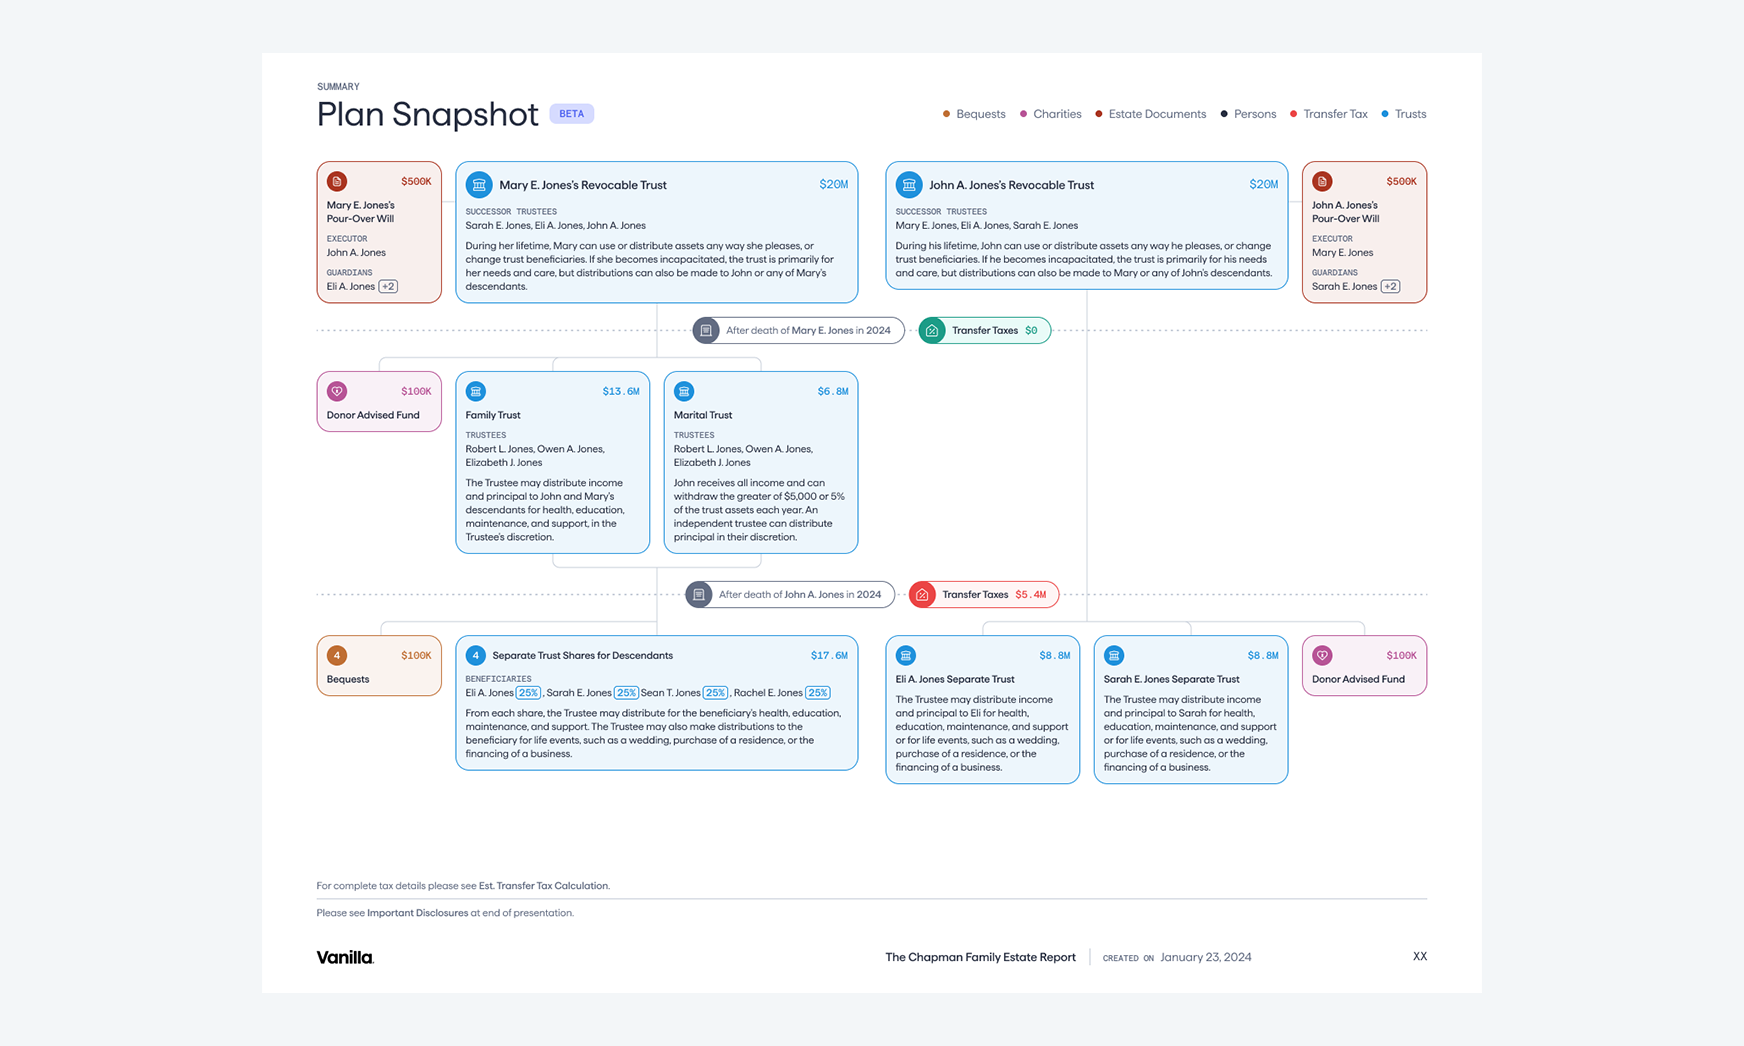The height and width of the screenshot is (1046, 1744).
Task: Click John A. Jones's Revocable Trust bank icon
Action: (x=909, y=184)
